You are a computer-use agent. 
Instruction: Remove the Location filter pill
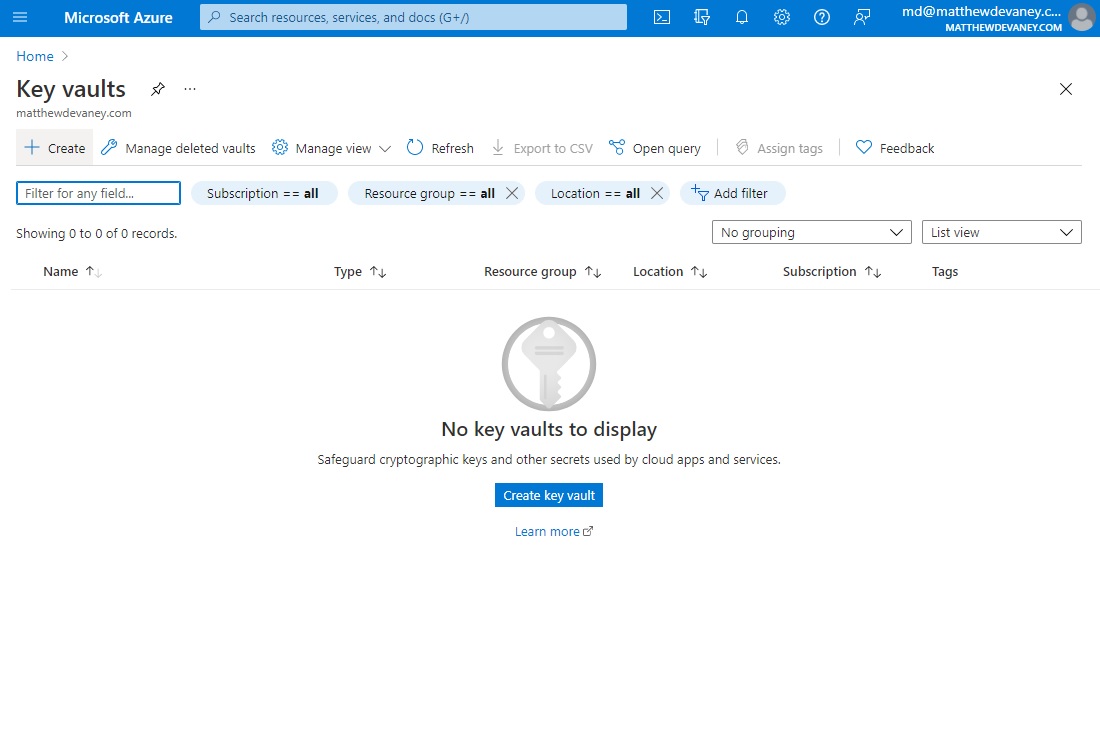[657, 193]
